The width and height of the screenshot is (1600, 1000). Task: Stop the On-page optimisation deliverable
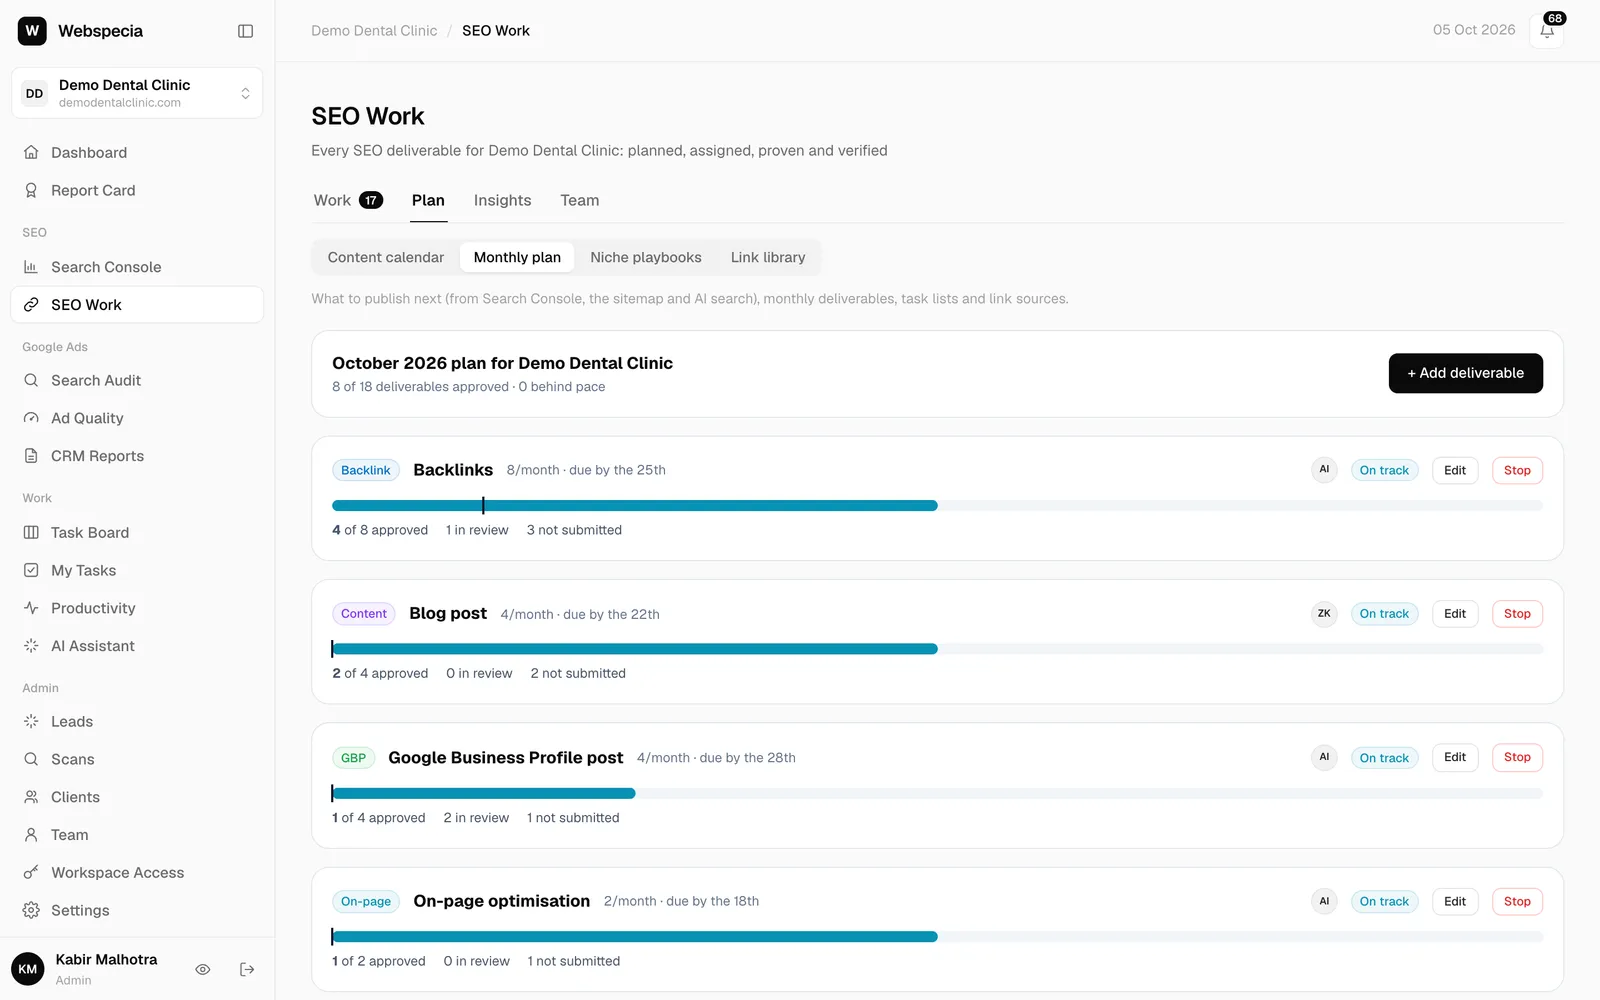click(x=1517, y=901)
